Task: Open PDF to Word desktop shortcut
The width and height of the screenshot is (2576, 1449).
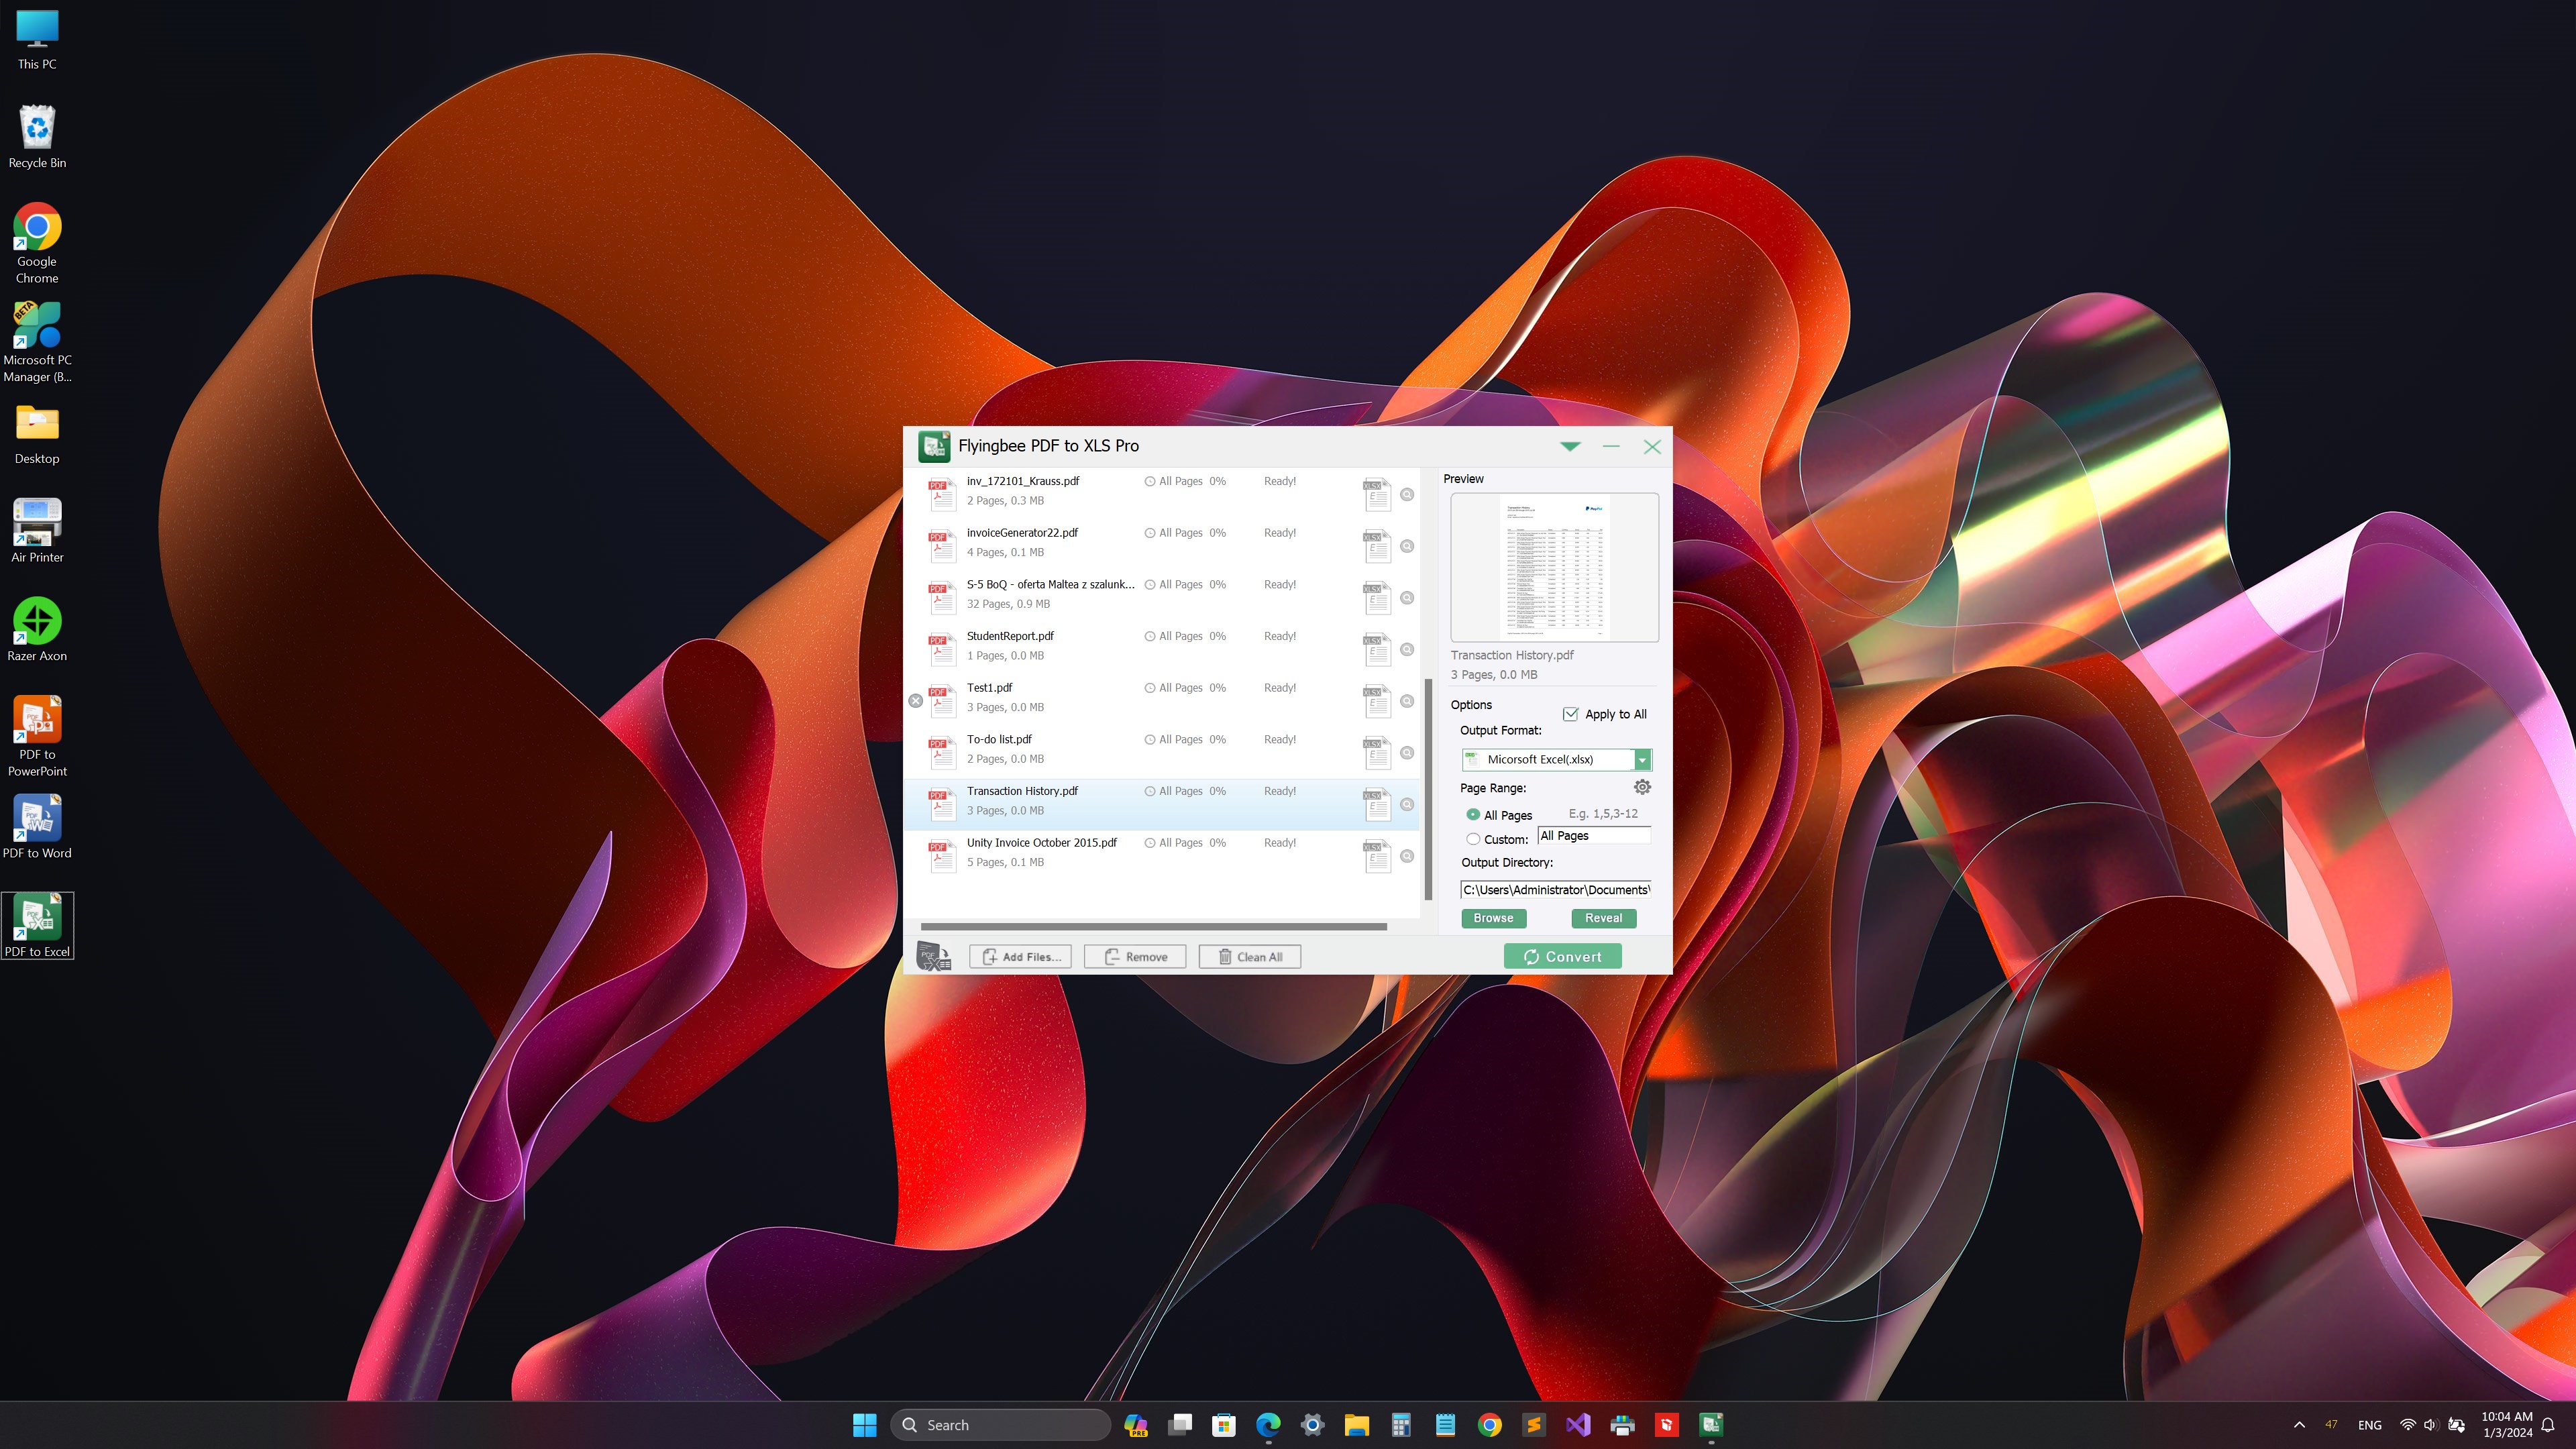Action: 37,826
